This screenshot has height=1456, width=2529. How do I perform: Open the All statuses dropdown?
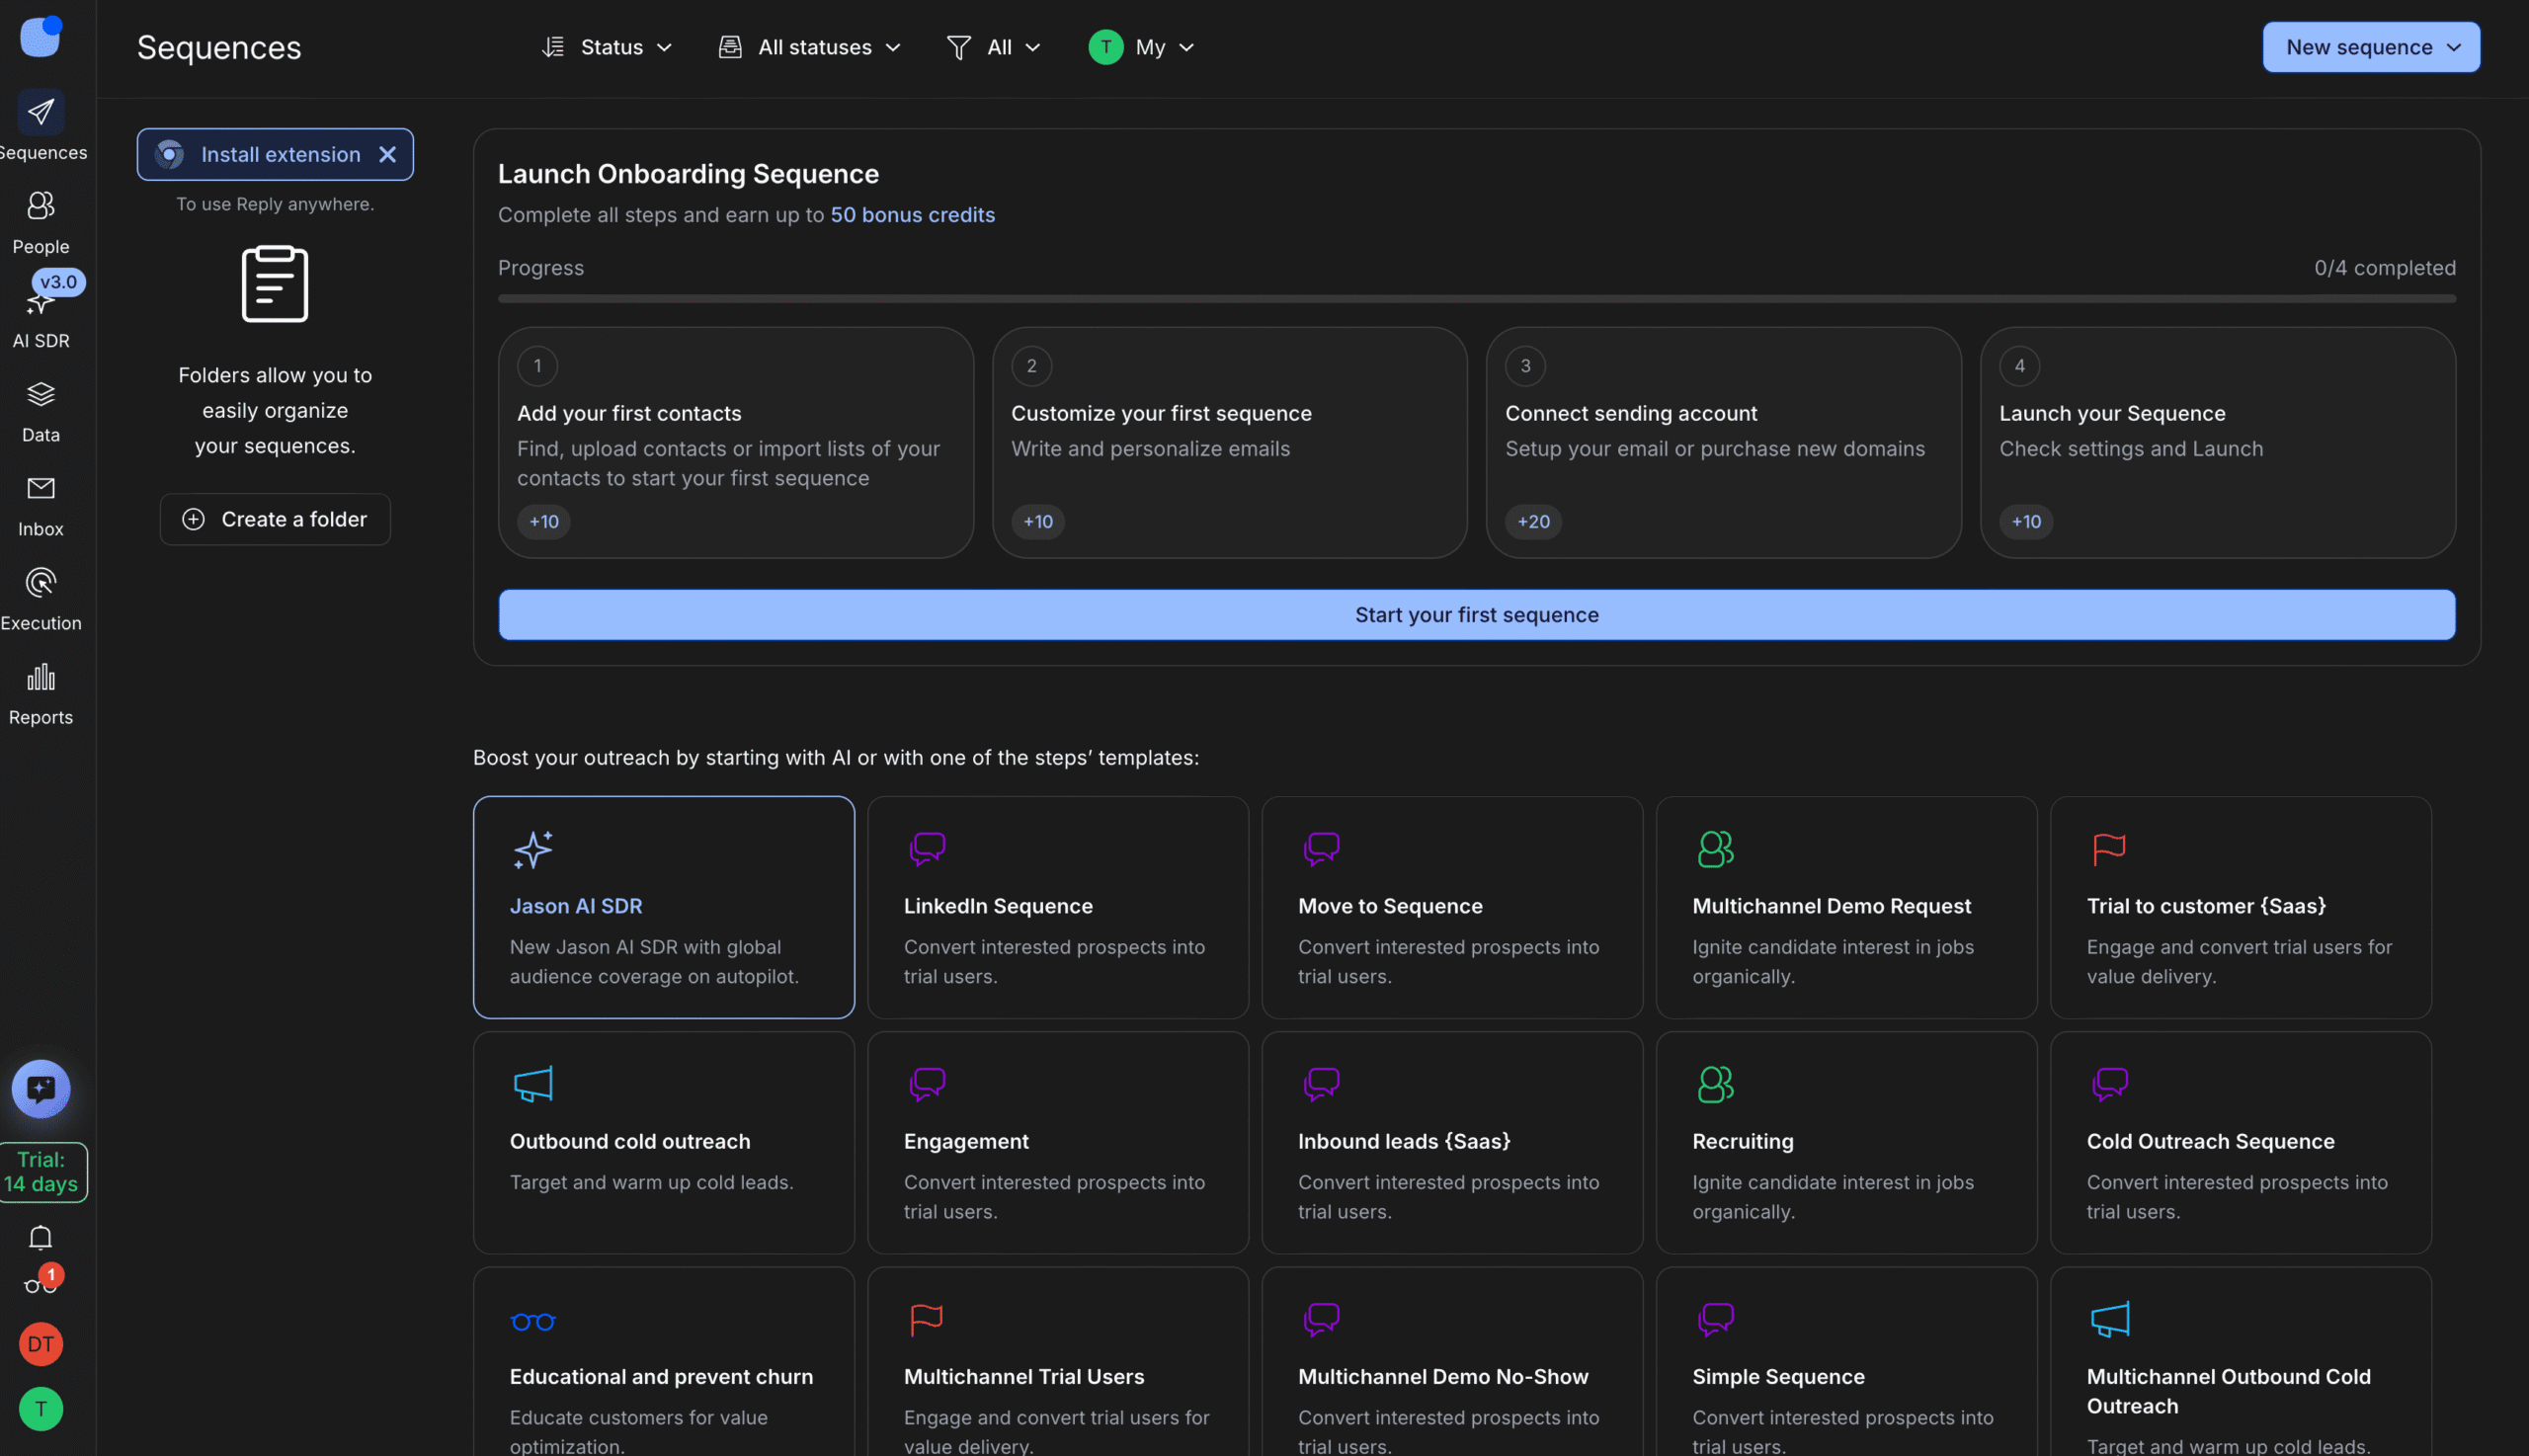tap(810, 47)
